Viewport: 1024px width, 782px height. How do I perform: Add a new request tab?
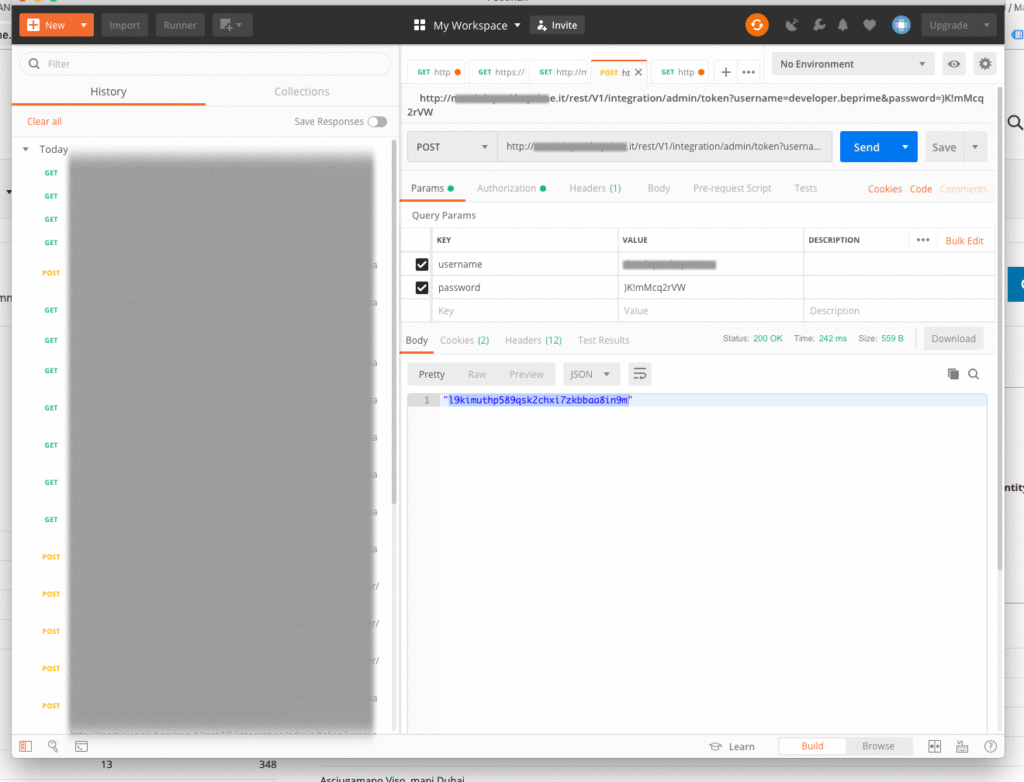click(x=726, y=73)
